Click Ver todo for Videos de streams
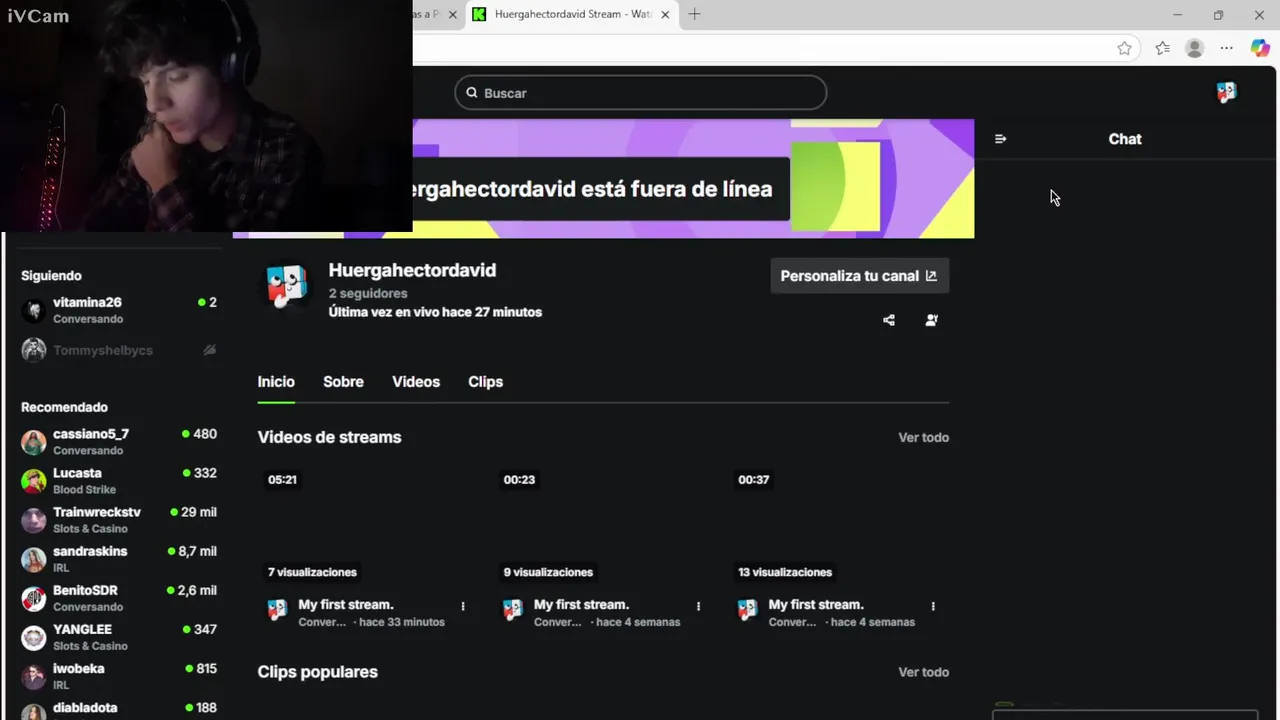Screen dimensions: 1280x720 923,438
